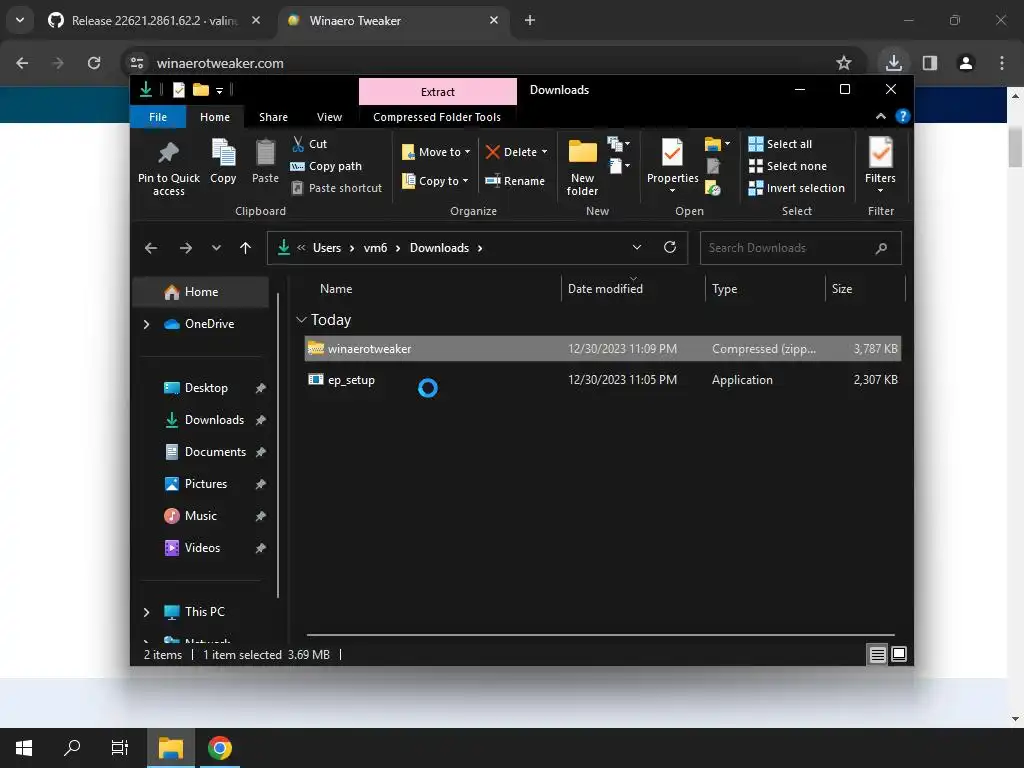Open Home in navigation pane
This screenshot has height=768, width=1024.
[200, 292]
